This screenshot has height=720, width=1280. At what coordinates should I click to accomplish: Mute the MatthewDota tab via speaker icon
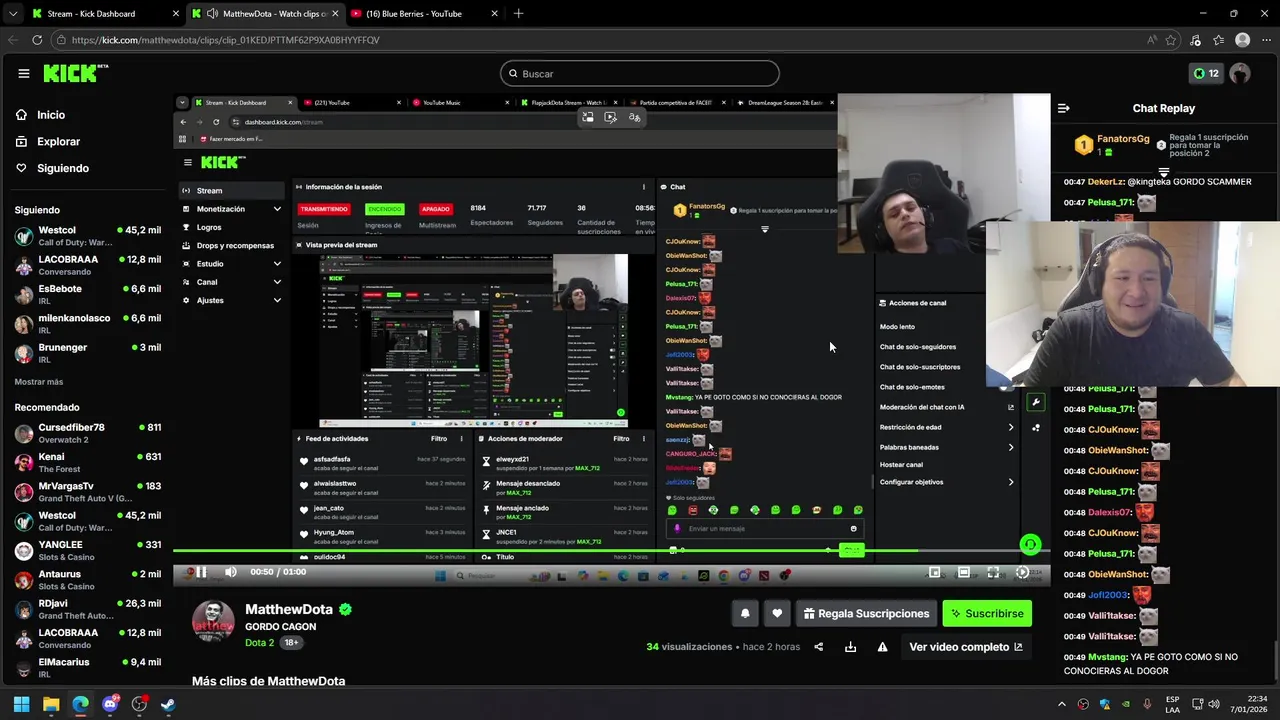tap(212, 14)
